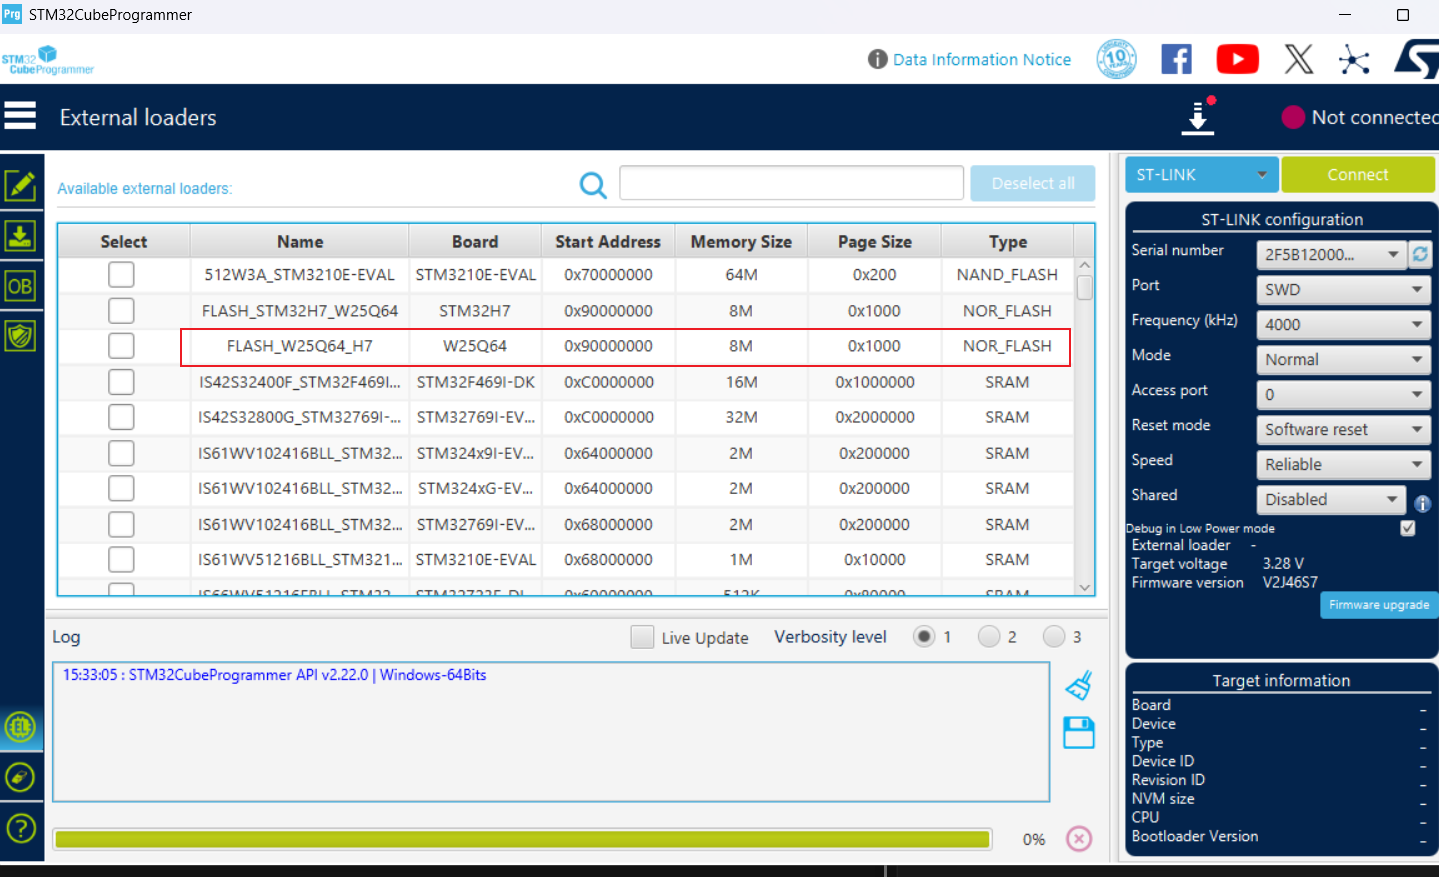Change the Frequency (kHz) dropdown
The width and height of the screenshot is (1439, 877).
1343,325
